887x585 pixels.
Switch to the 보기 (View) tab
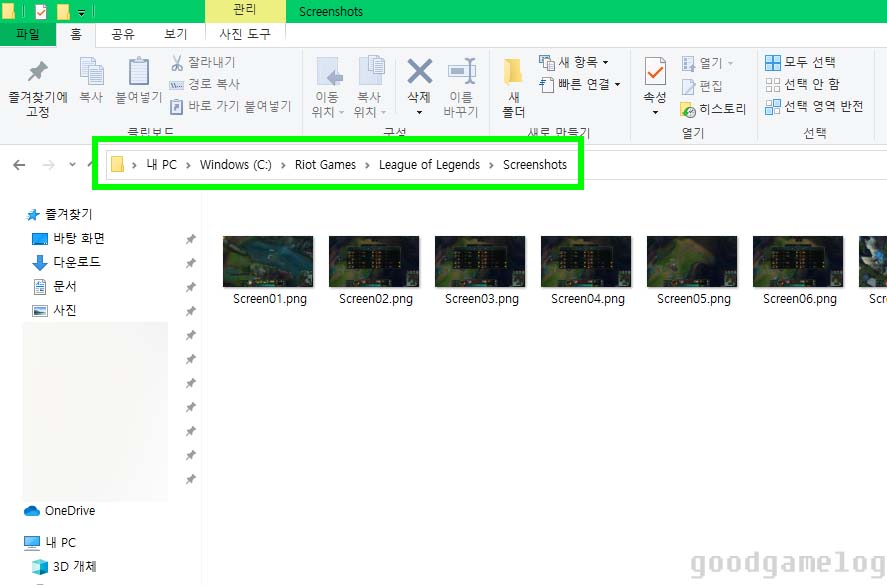[175, 35]
